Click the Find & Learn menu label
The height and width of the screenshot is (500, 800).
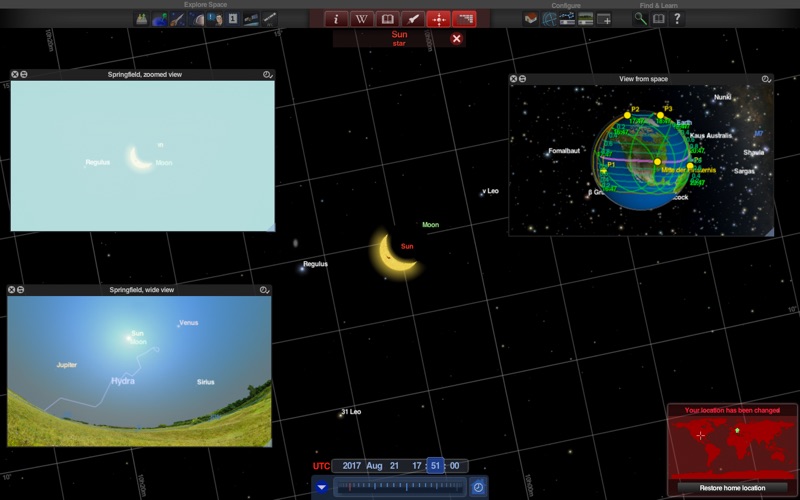pyautogui.click(x=659, y=5)
